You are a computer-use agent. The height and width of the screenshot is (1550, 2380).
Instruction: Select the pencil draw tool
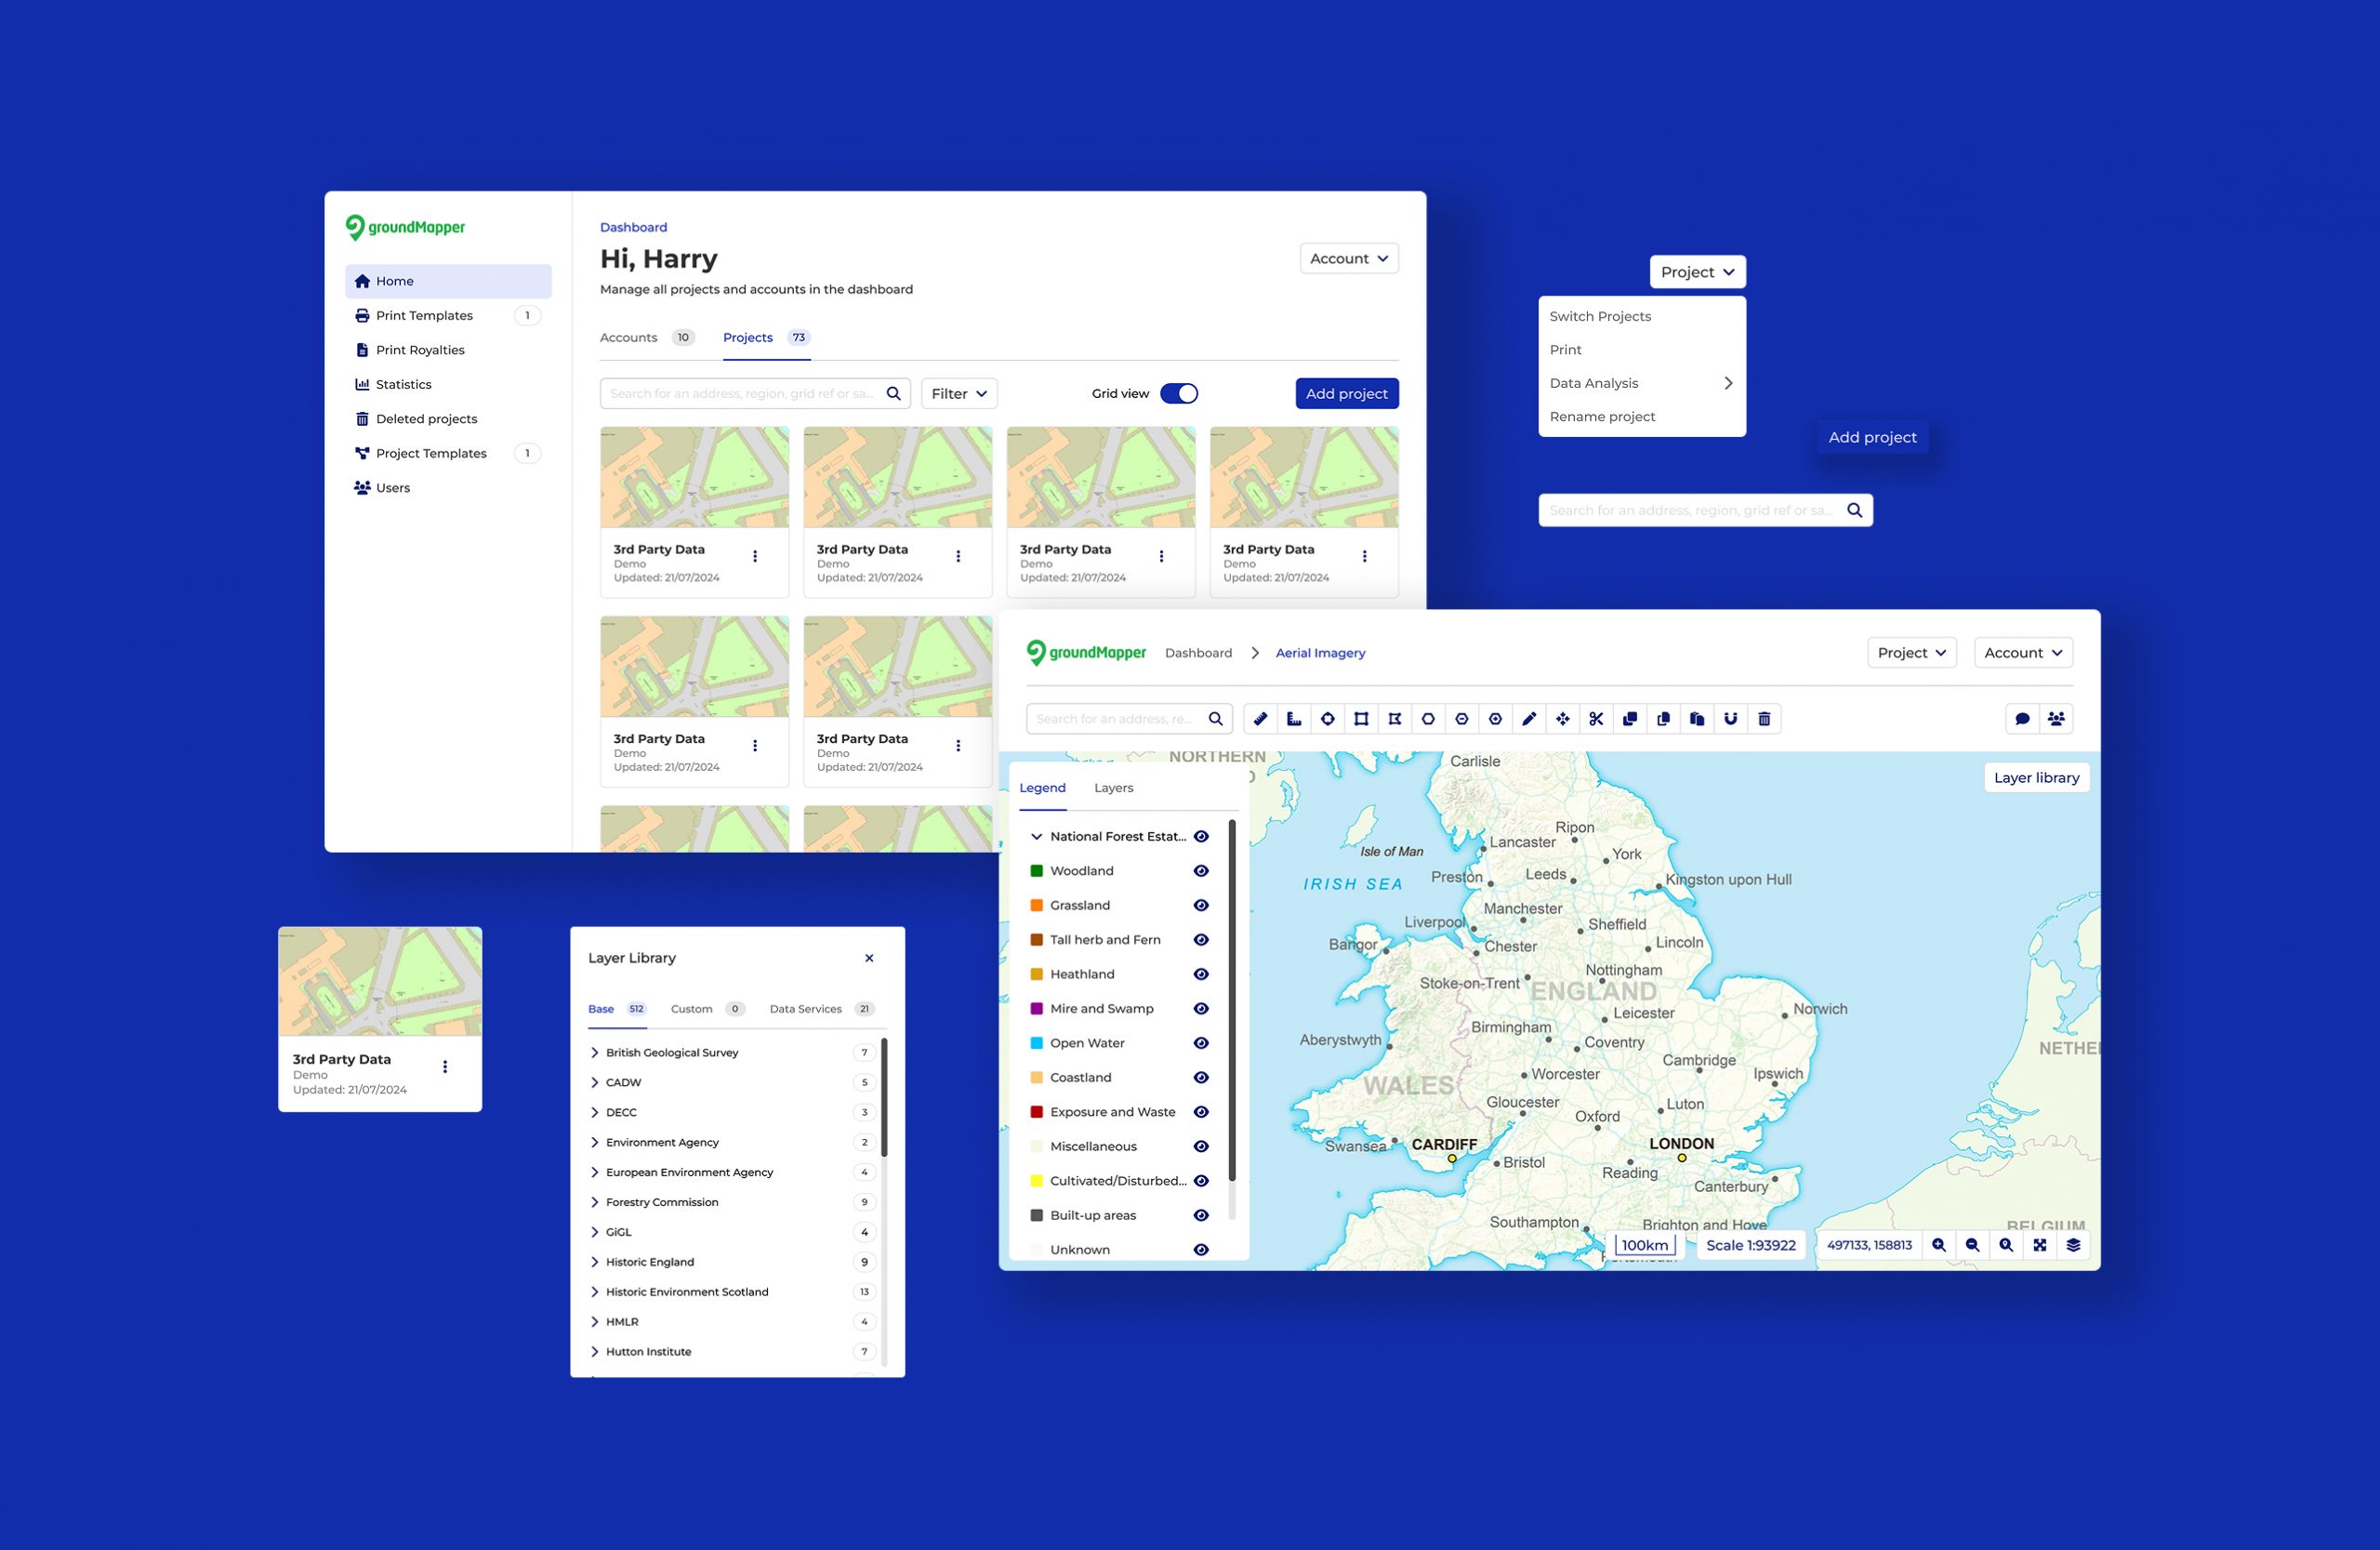point(1529,719)
